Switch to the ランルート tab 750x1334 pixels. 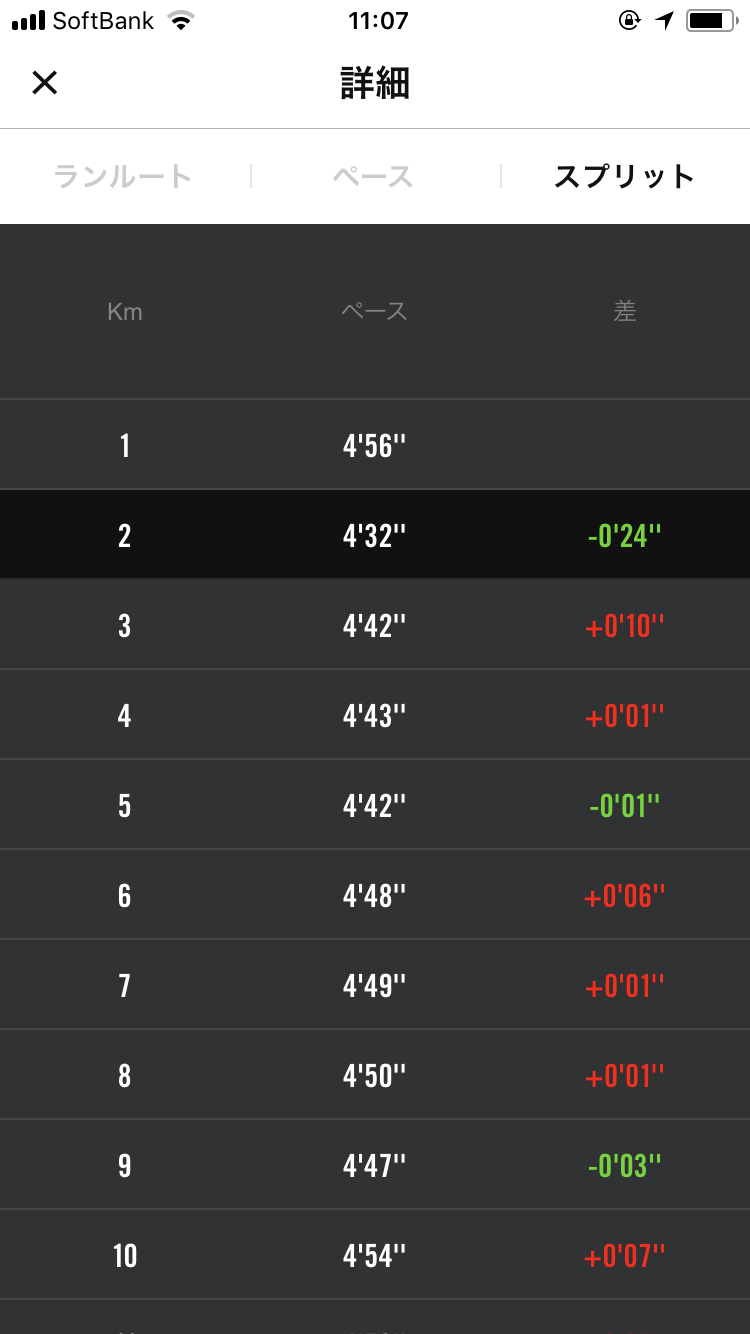tap(122, 177)
